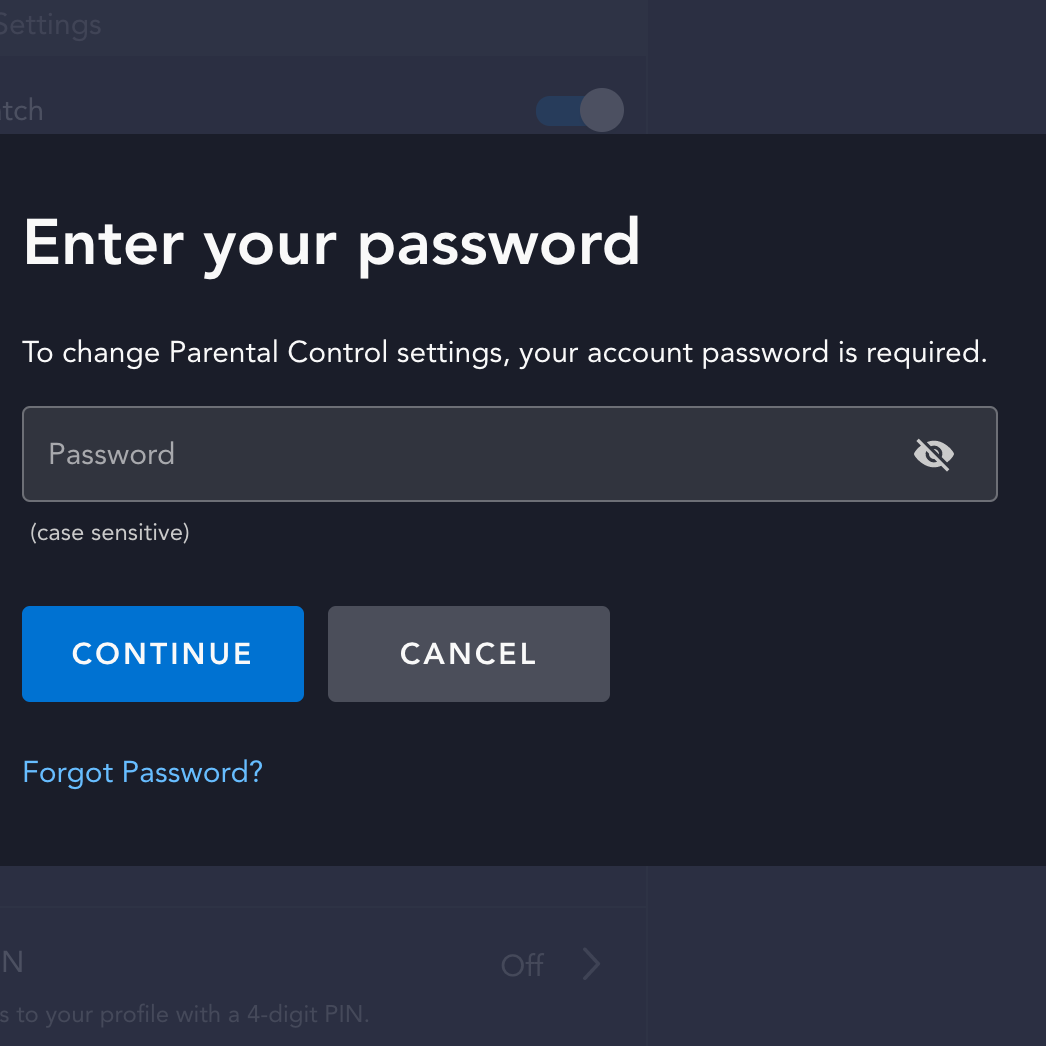1046x1046 pixels.
Task: Click the truncated "N" label in PIN row
Action: pos(12,962)
